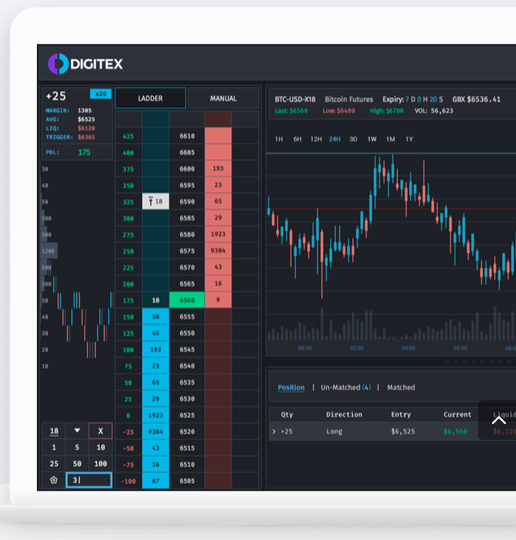
Task: Choose quantity preset 10
Action: point(101,447)
